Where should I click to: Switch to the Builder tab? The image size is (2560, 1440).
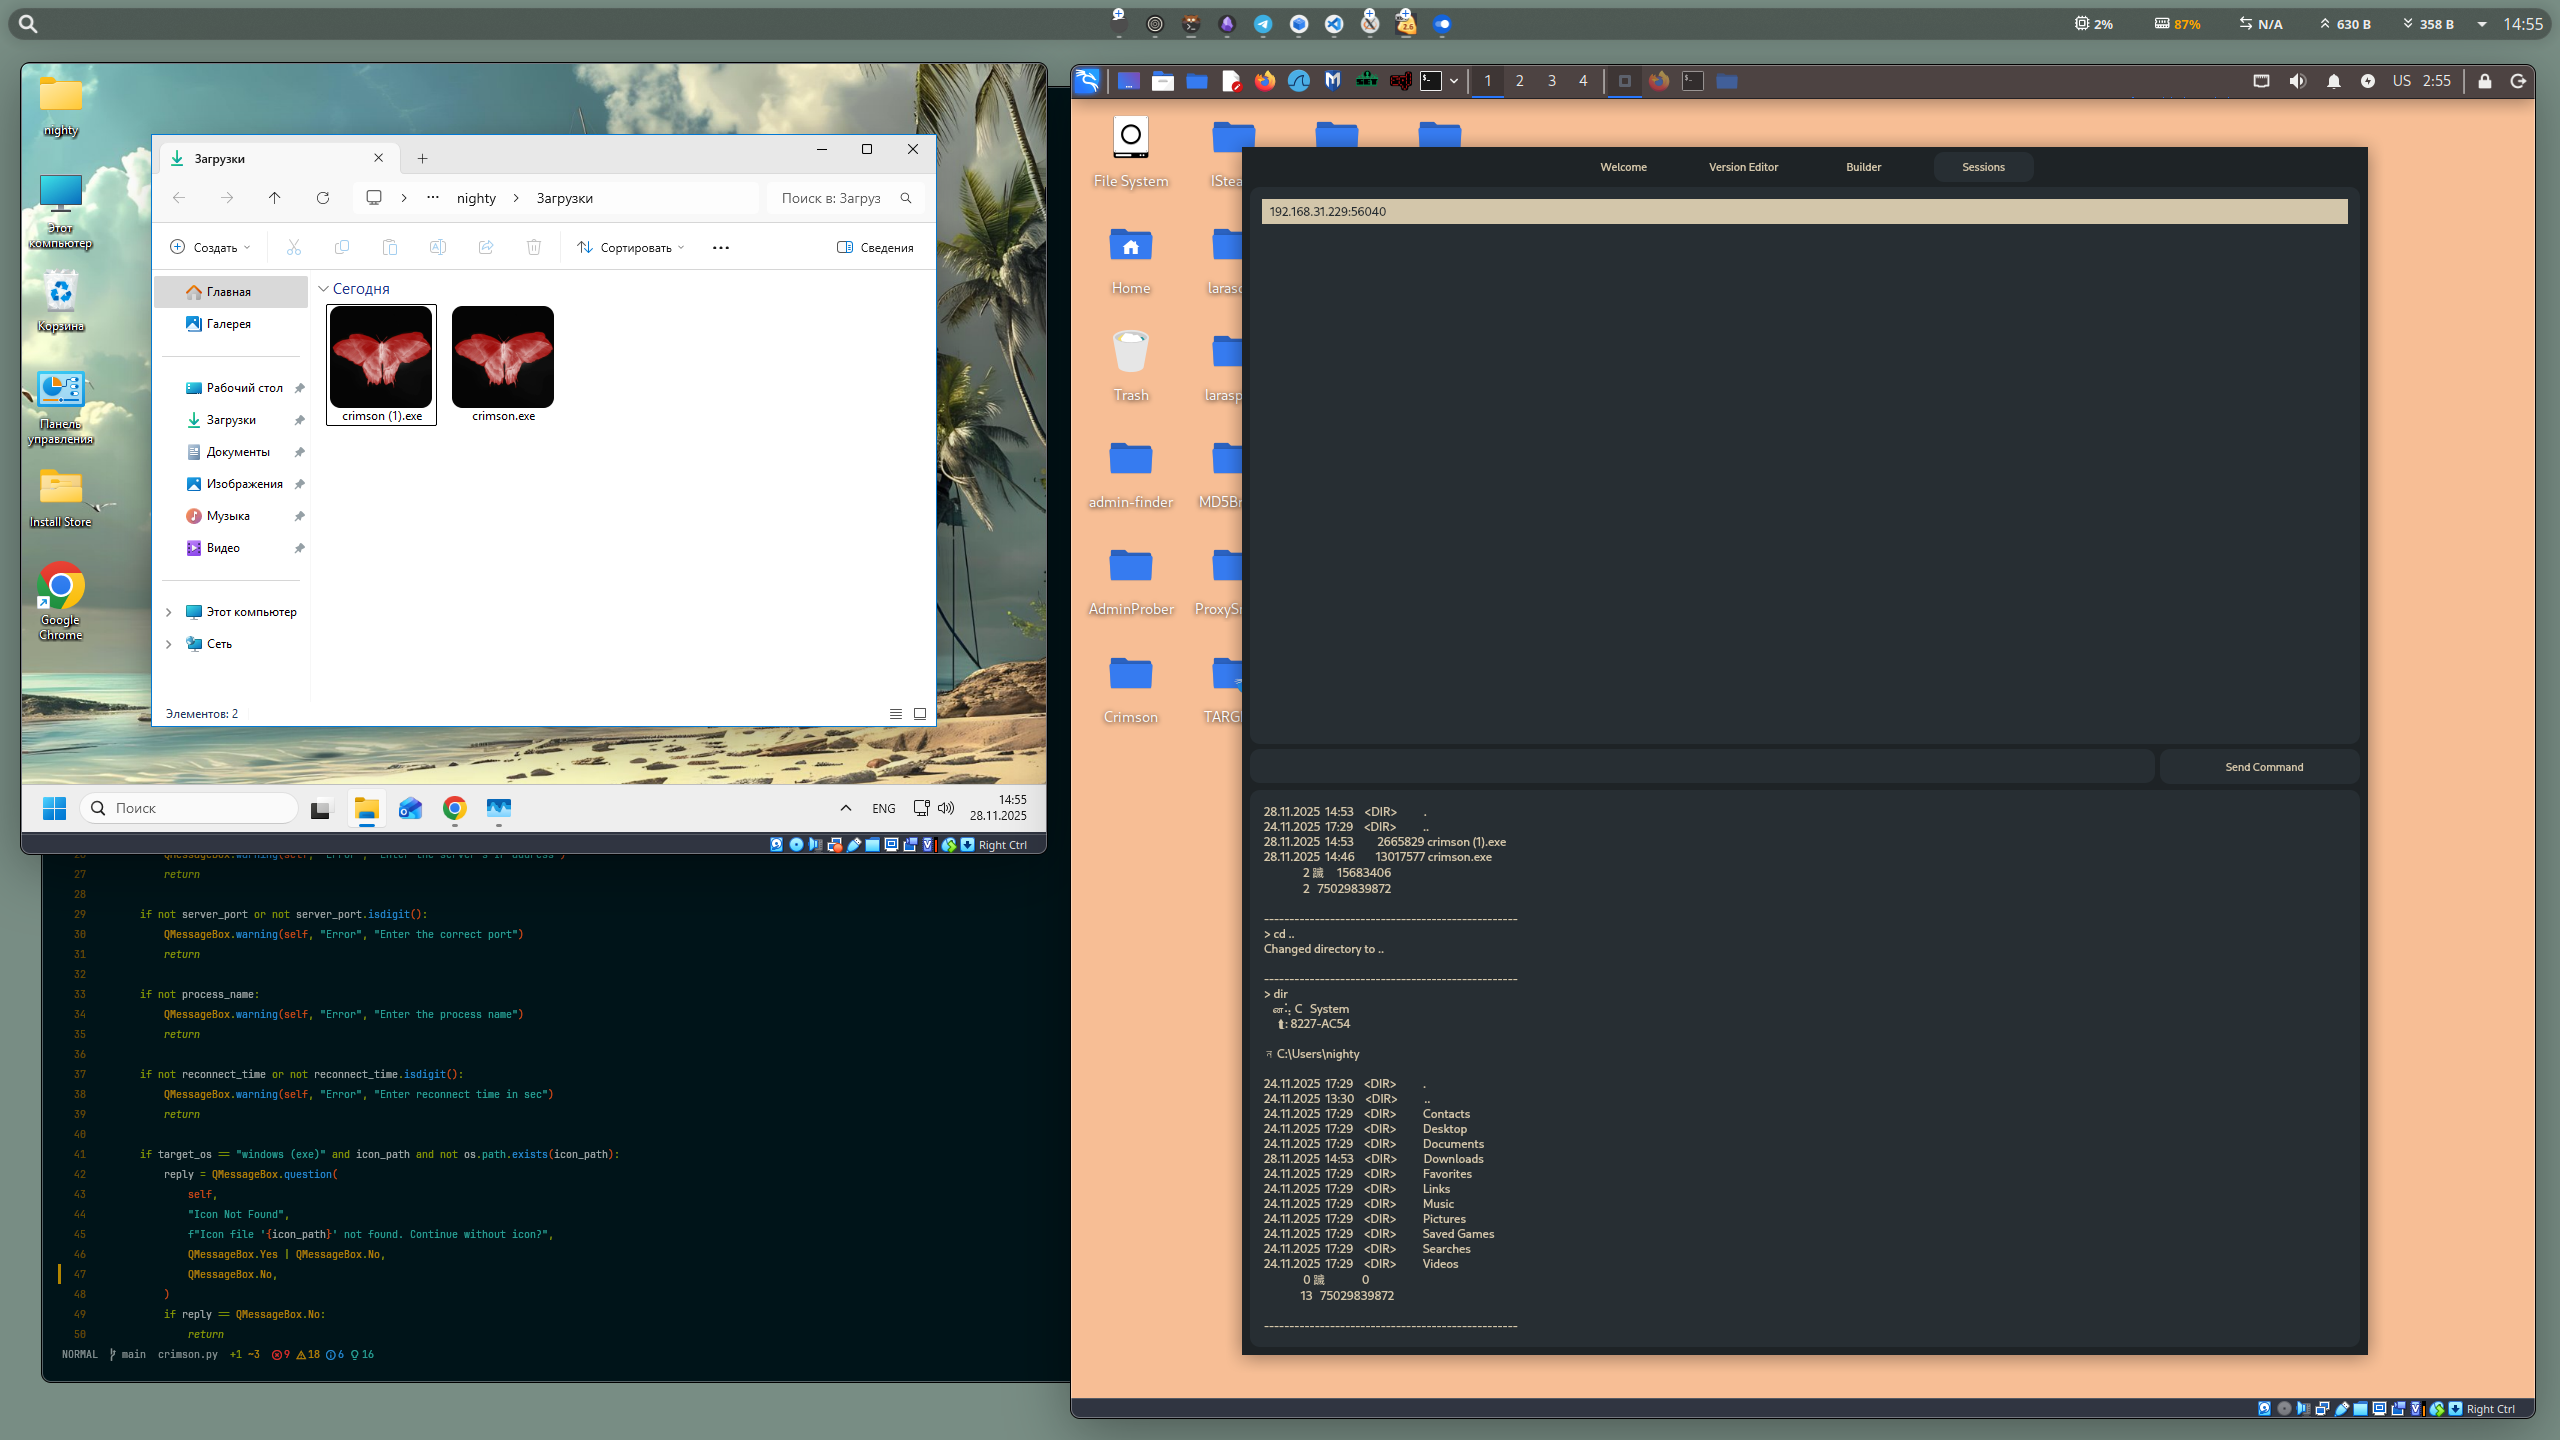click(1863, 167)
